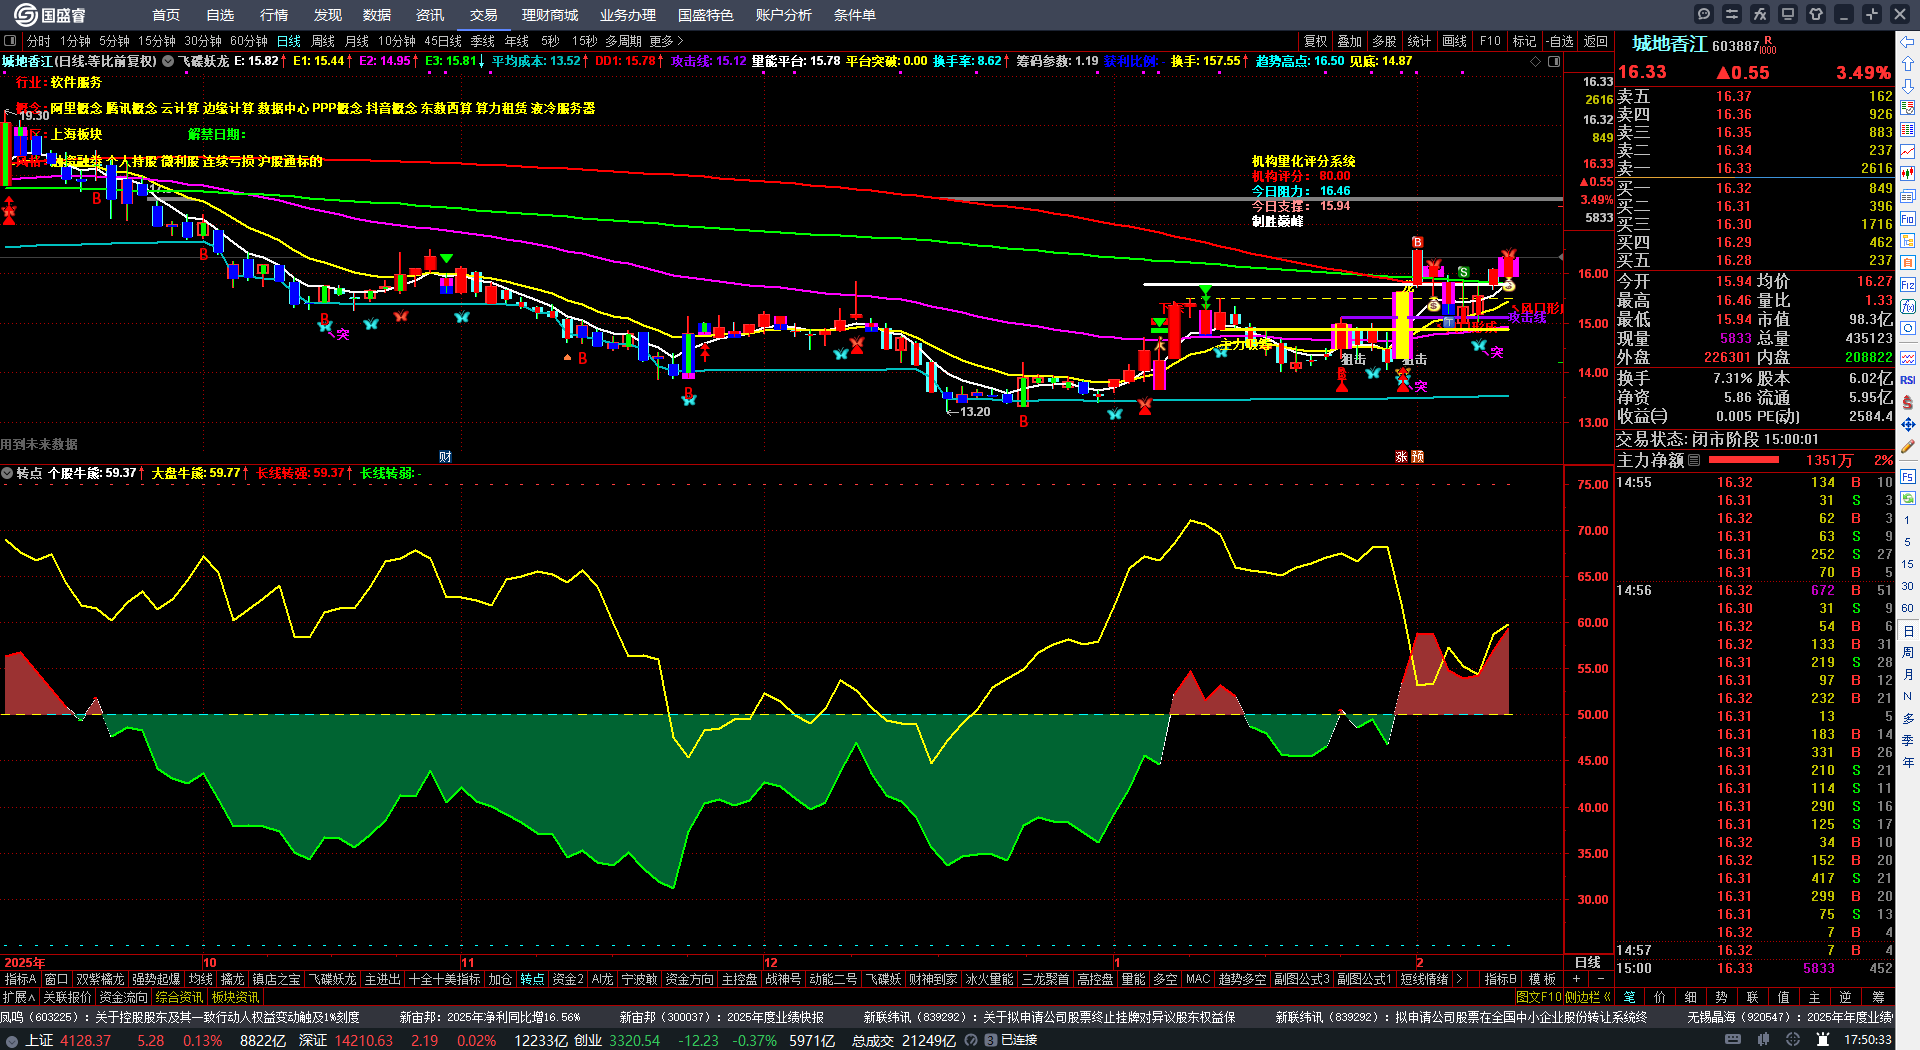Open the 账户分析 menu
The height and width of the screenshot is (1050, 1920).
784,15
